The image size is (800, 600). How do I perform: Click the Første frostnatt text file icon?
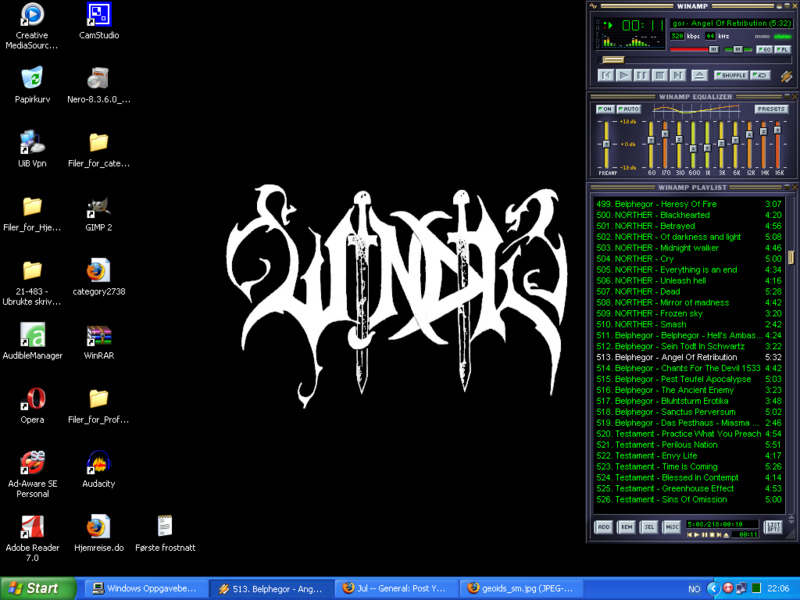(x=165, y=534)
